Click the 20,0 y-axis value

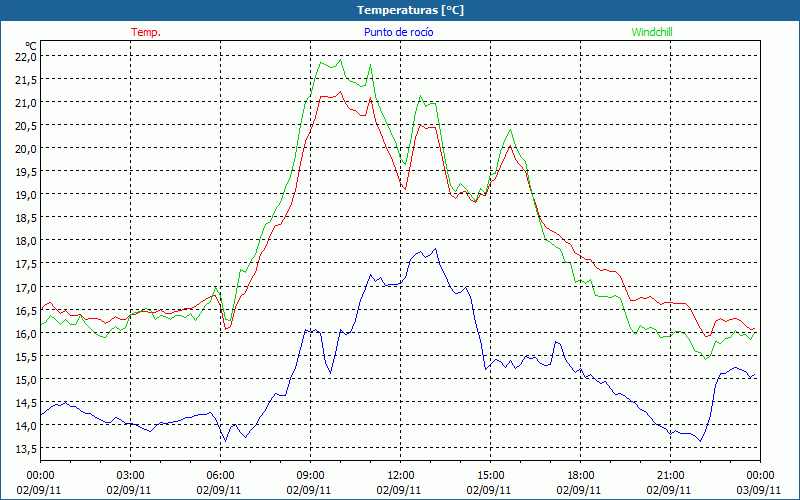(x=26, y=148)
